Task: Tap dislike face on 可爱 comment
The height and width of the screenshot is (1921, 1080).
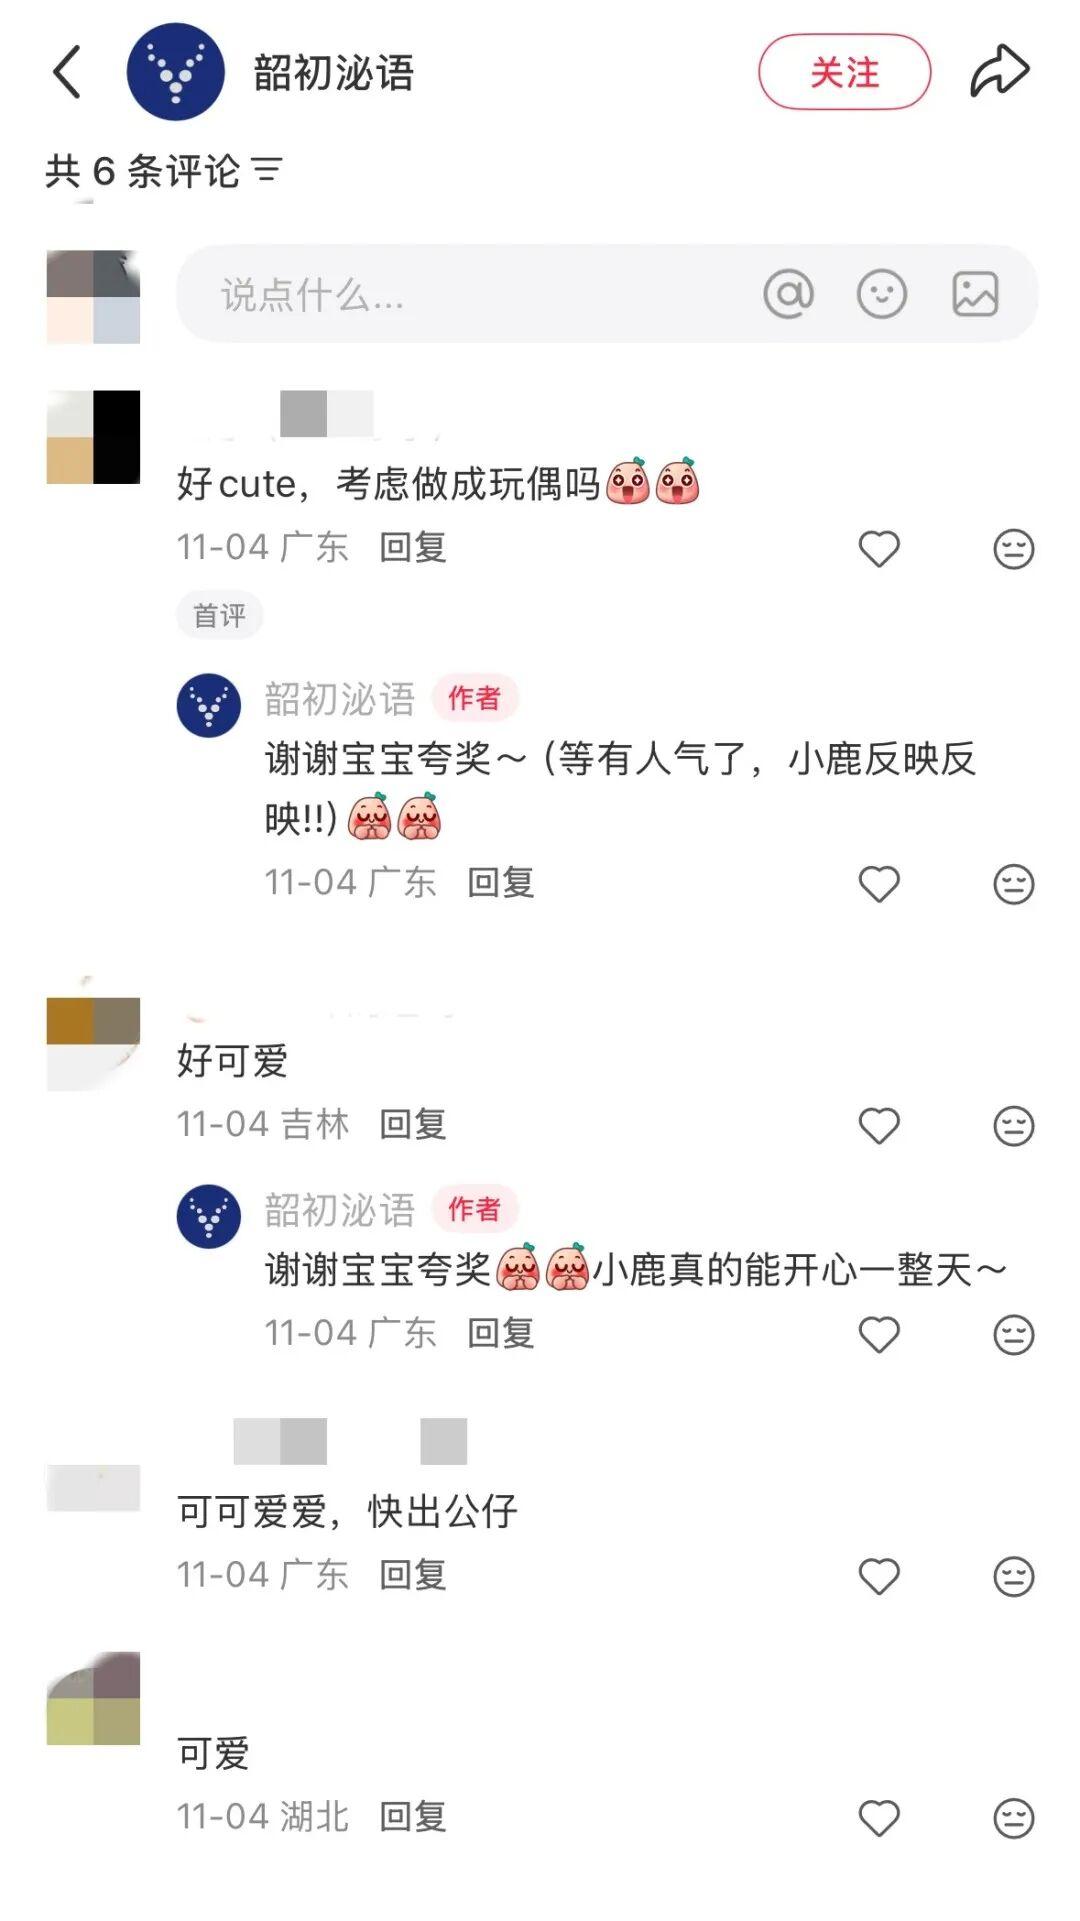Action: coord(1013,1818)
